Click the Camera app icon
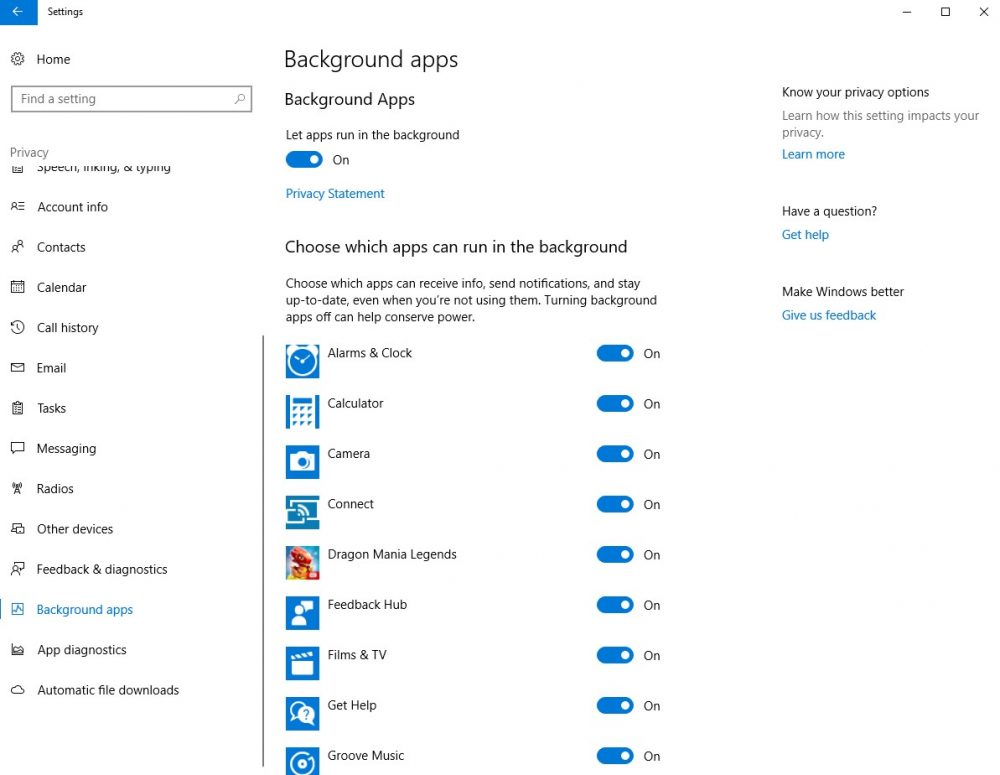This screenshot has height=775, width=1000. tap(302, 462)
